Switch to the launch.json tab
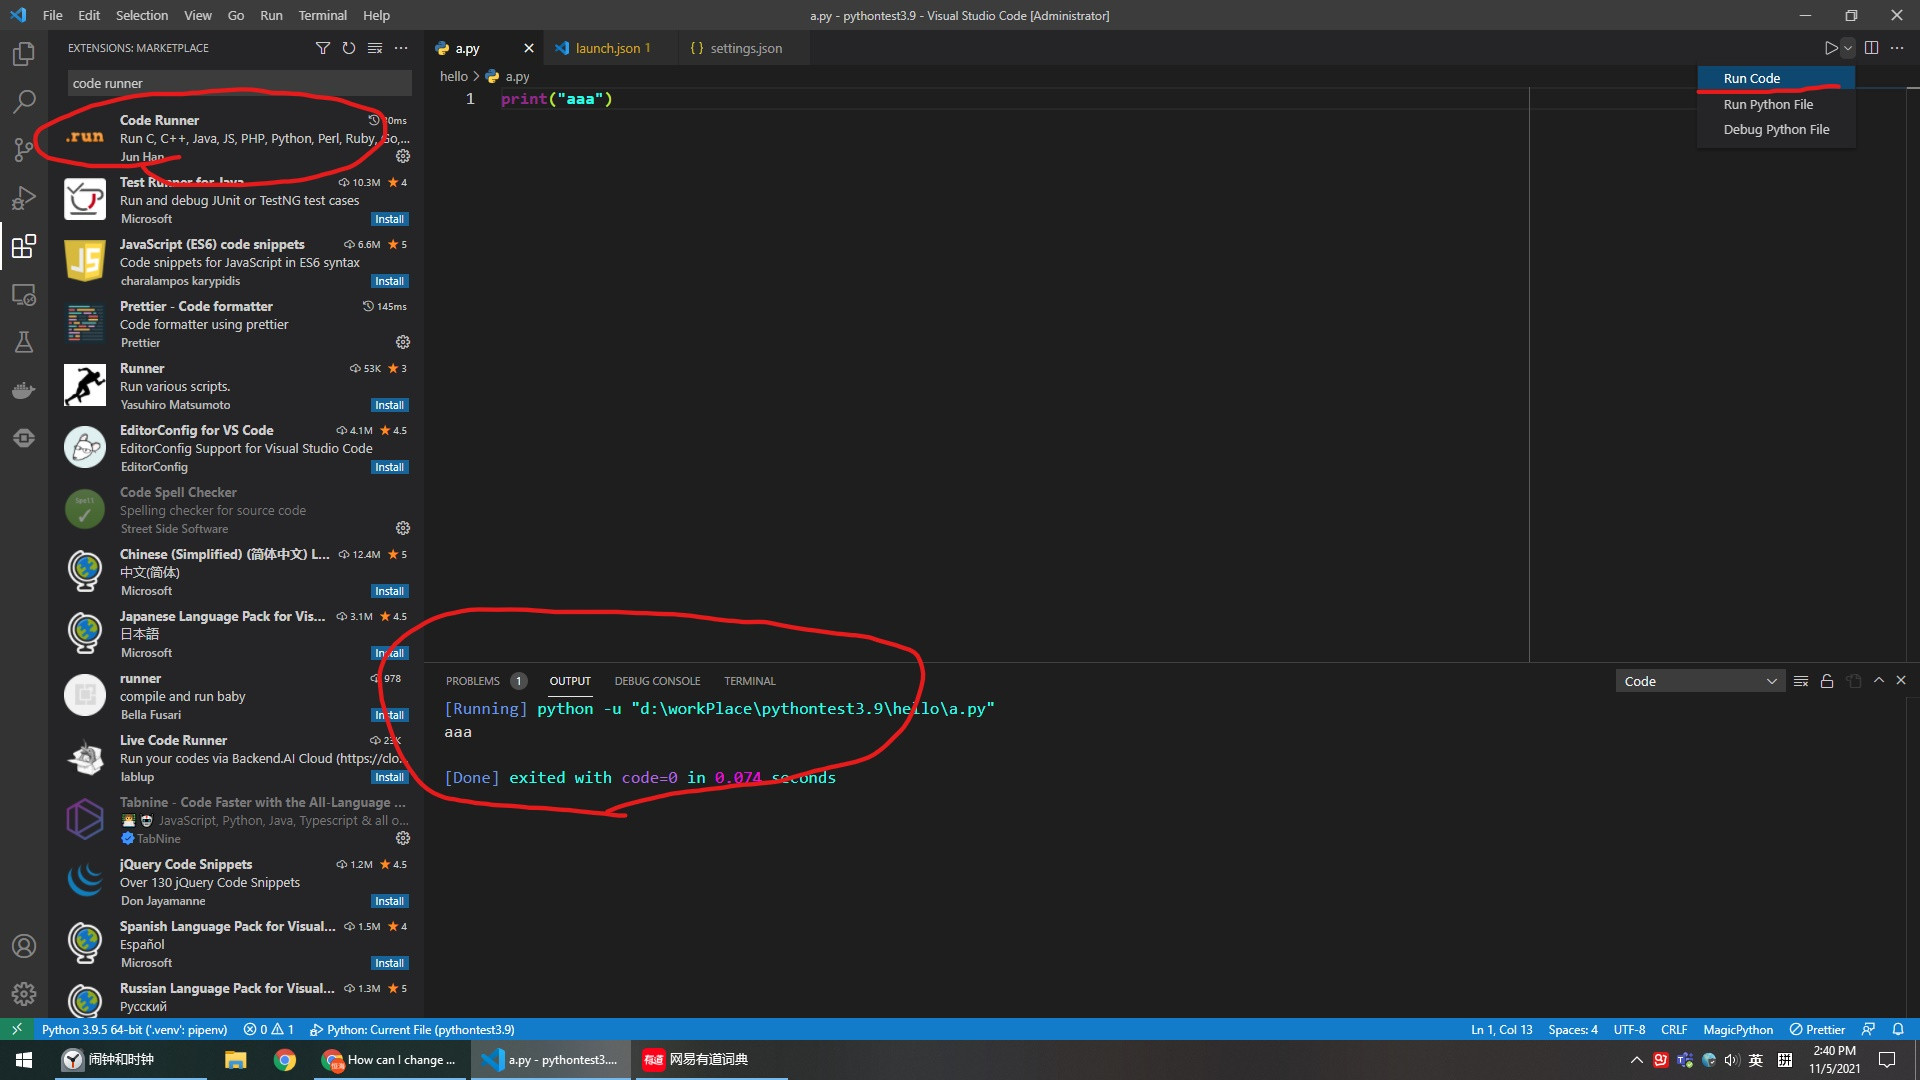1920x1080 pixels. 612,48
